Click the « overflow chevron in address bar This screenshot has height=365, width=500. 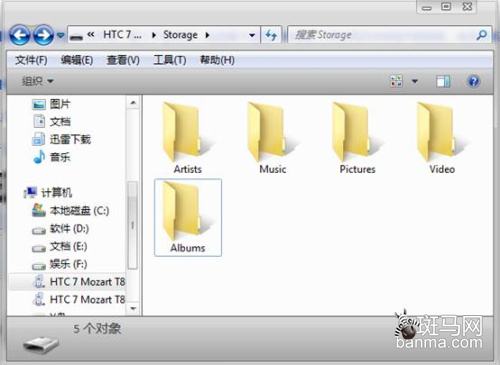coord(91,34)
